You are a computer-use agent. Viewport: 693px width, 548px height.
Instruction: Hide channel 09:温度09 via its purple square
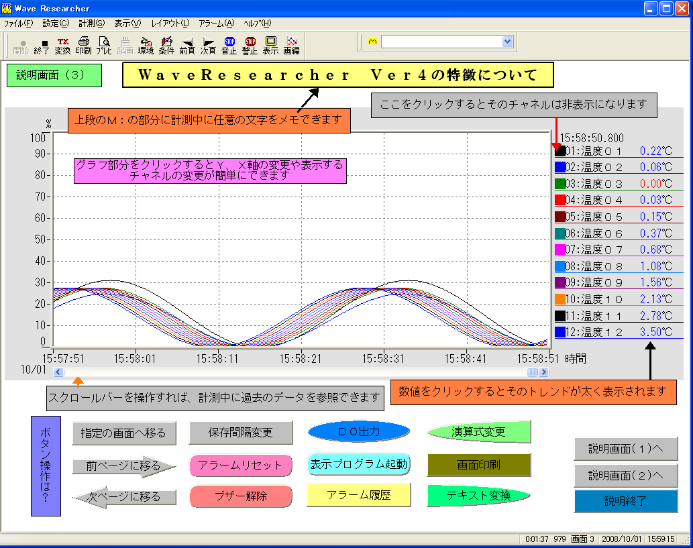[x=560, y=282]
